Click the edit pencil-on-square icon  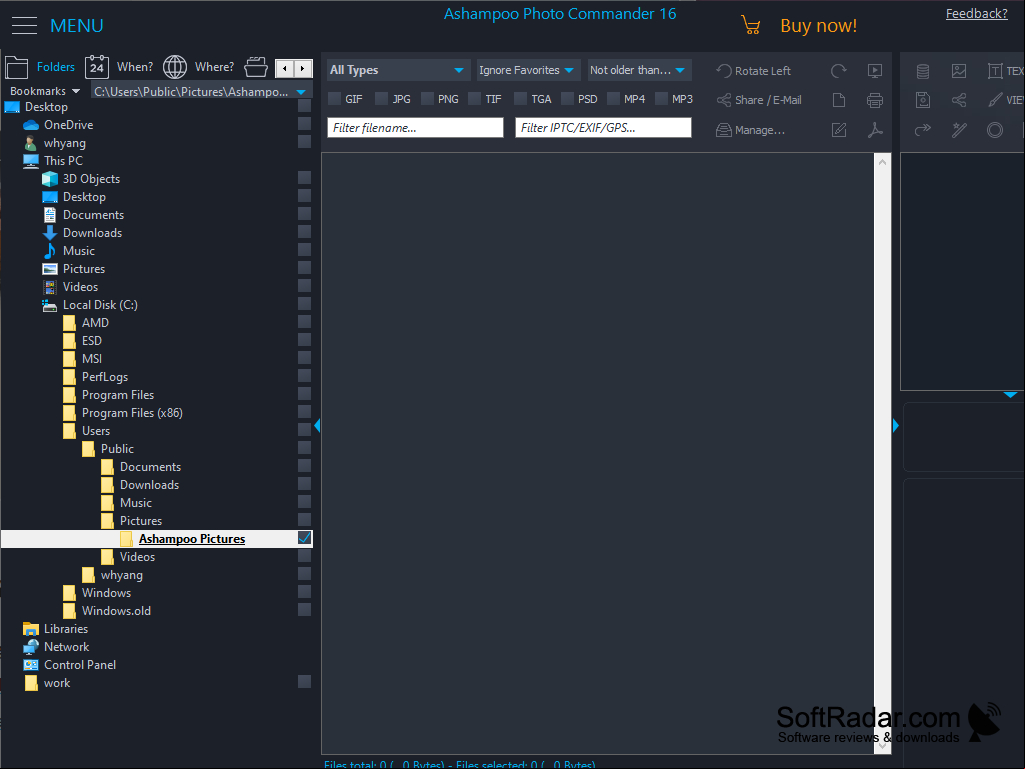(x=839, y=130)
